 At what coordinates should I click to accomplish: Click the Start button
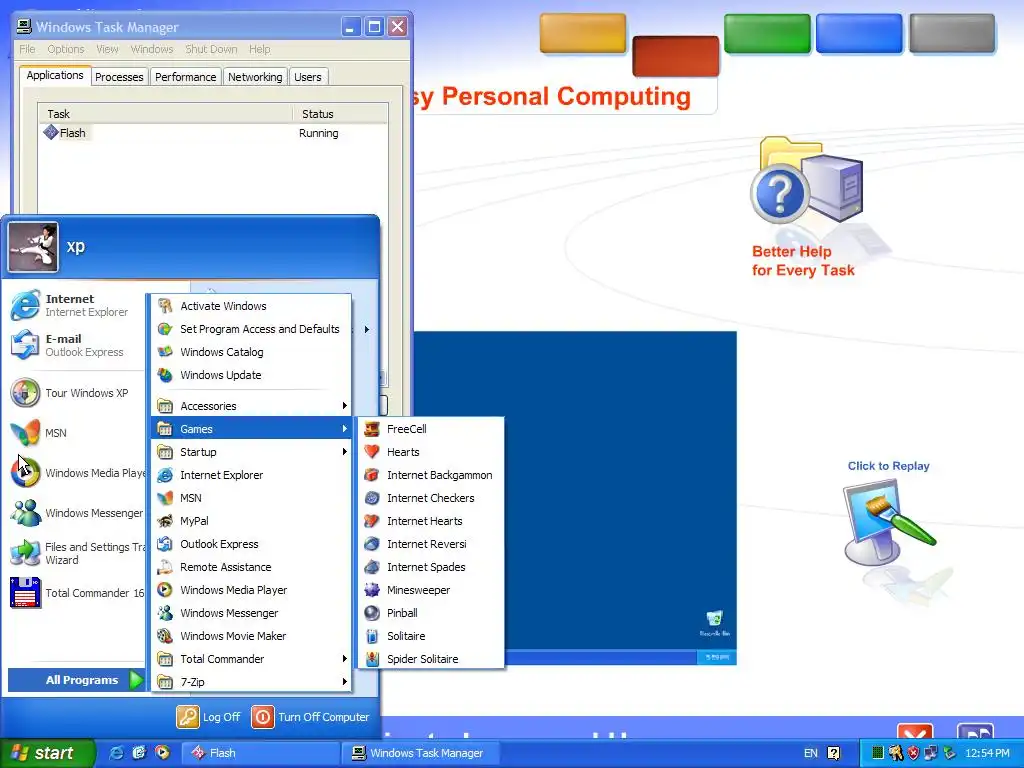(x=47, y=753)
